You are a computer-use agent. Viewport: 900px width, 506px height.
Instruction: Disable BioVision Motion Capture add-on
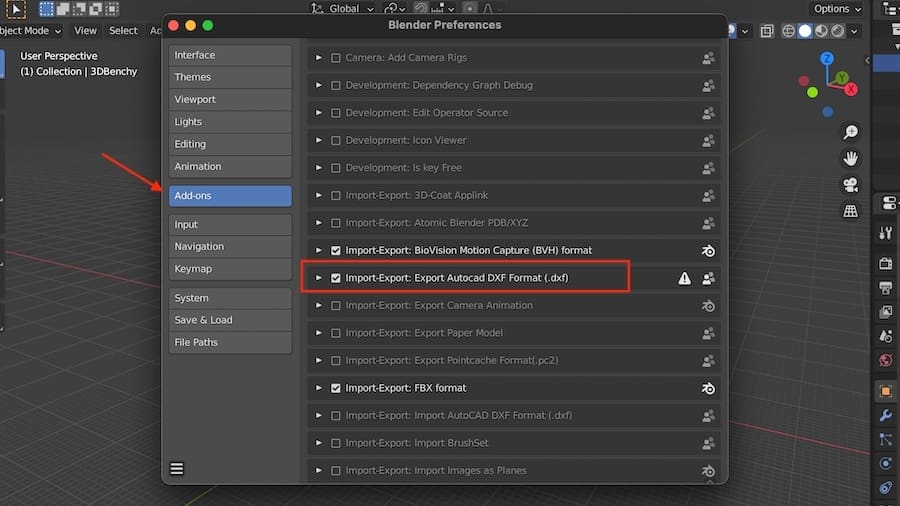(336, 251)
